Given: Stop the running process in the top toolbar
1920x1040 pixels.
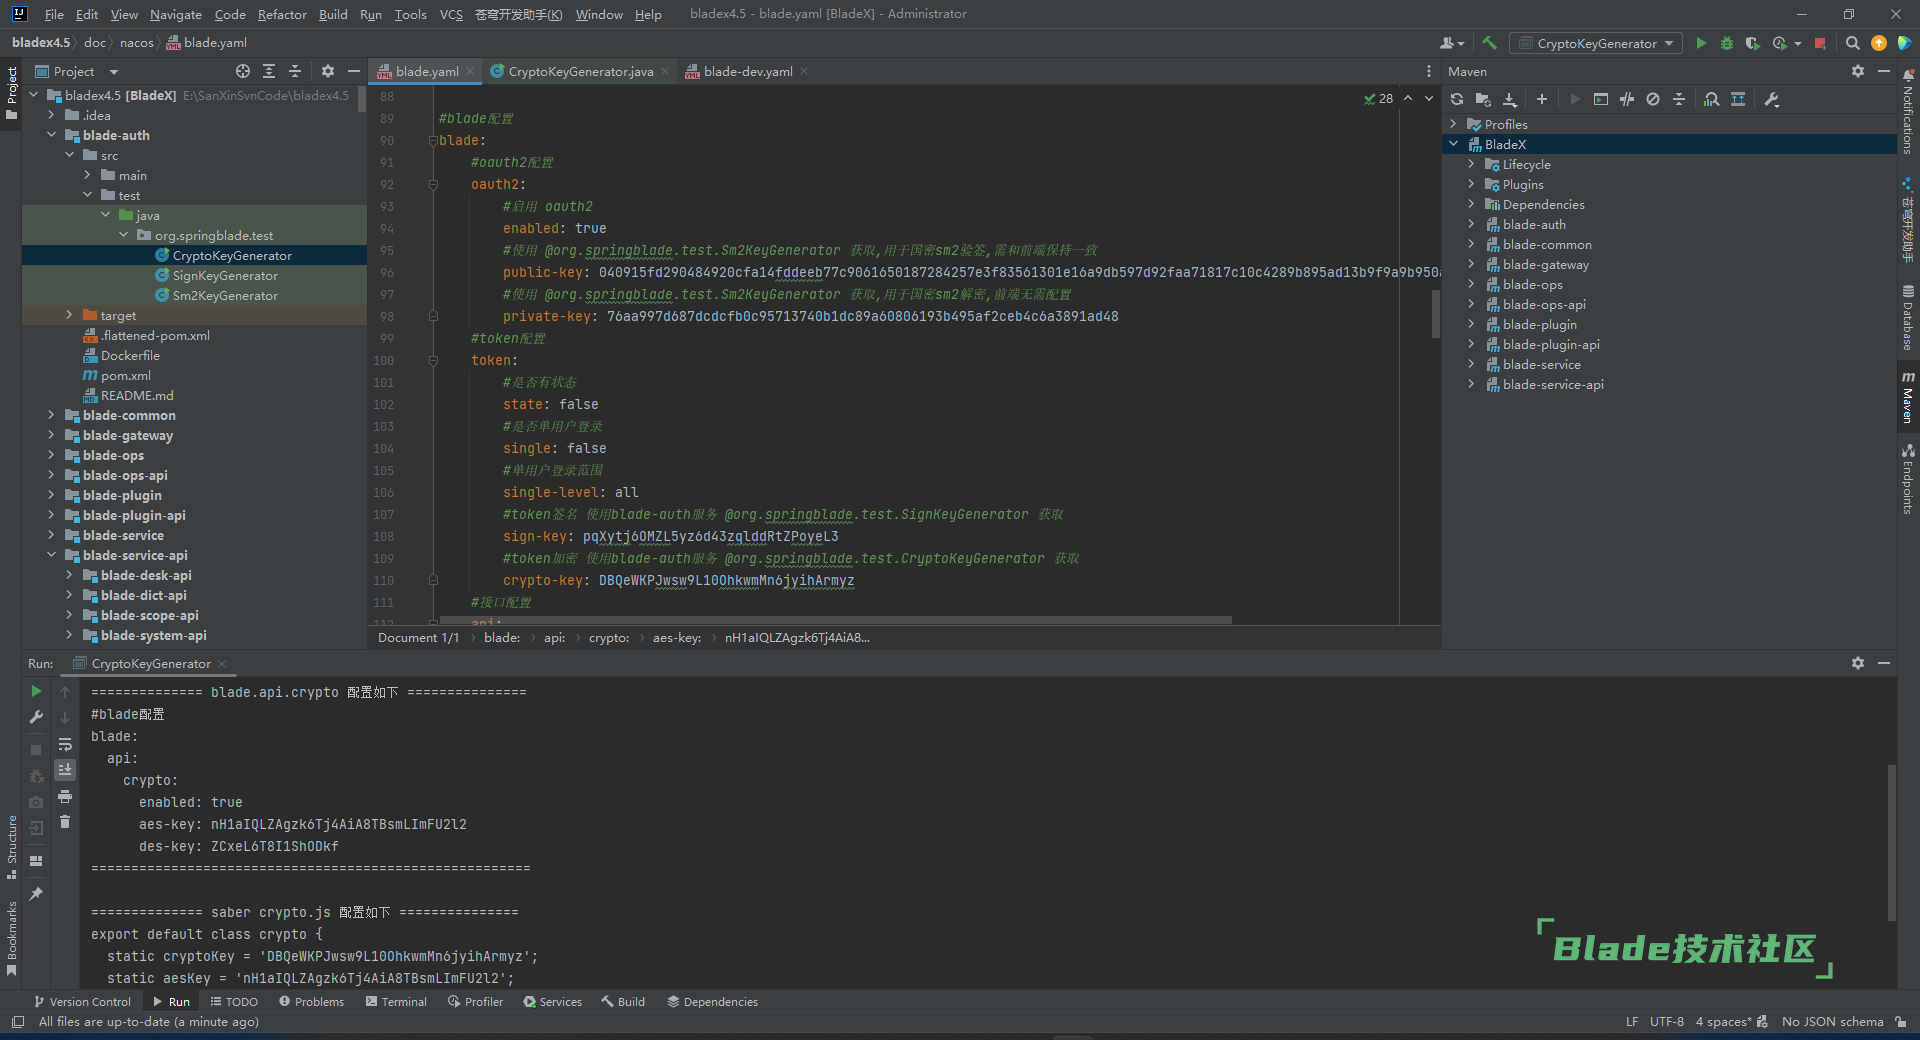Looking at the screenshot, I should pyautogui.click(x=1820, y=43).
